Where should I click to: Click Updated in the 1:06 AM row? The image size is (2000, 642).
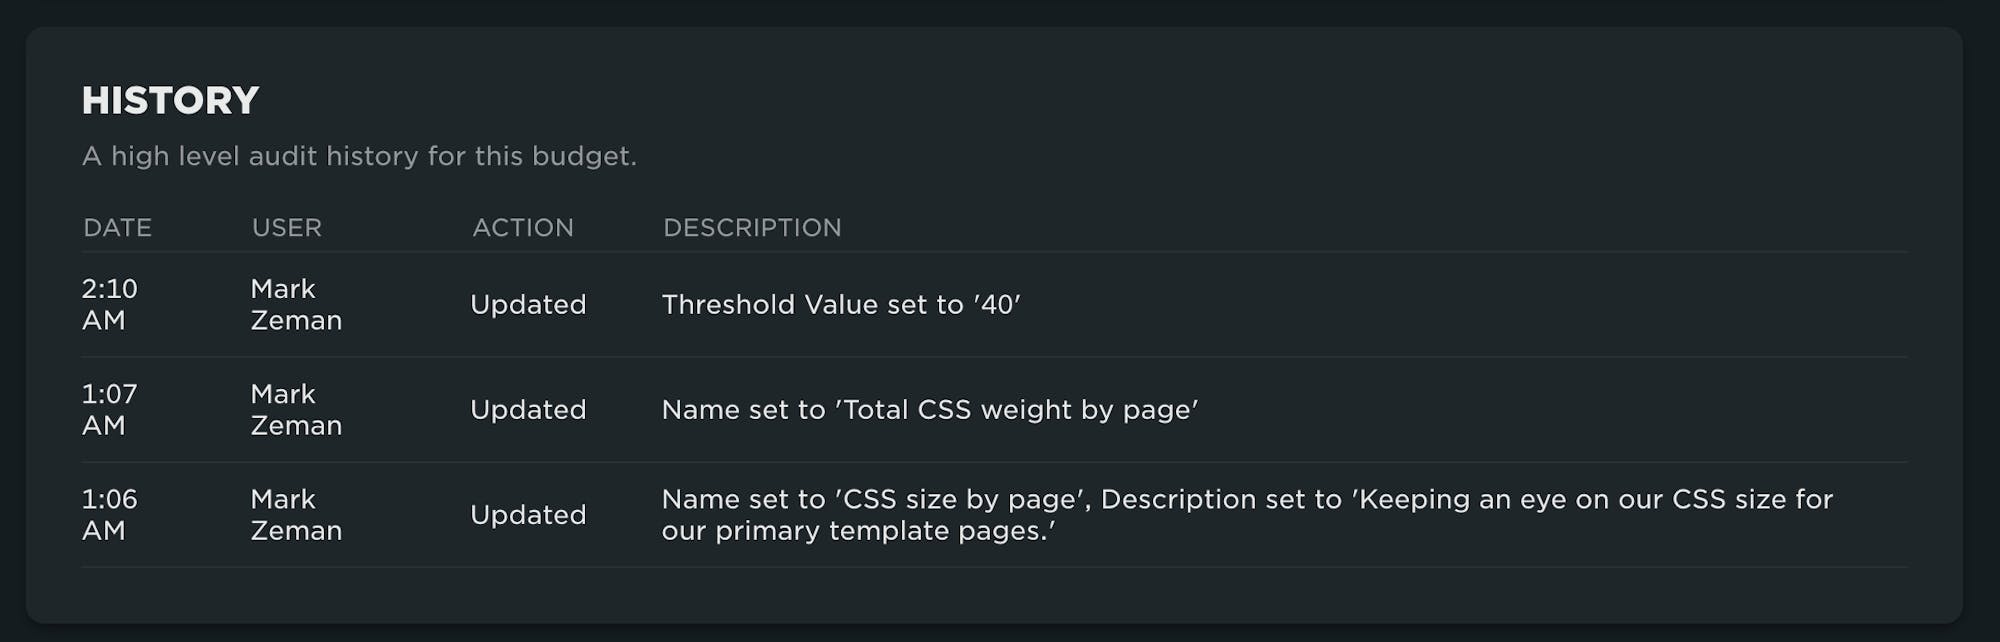[528, 514]
